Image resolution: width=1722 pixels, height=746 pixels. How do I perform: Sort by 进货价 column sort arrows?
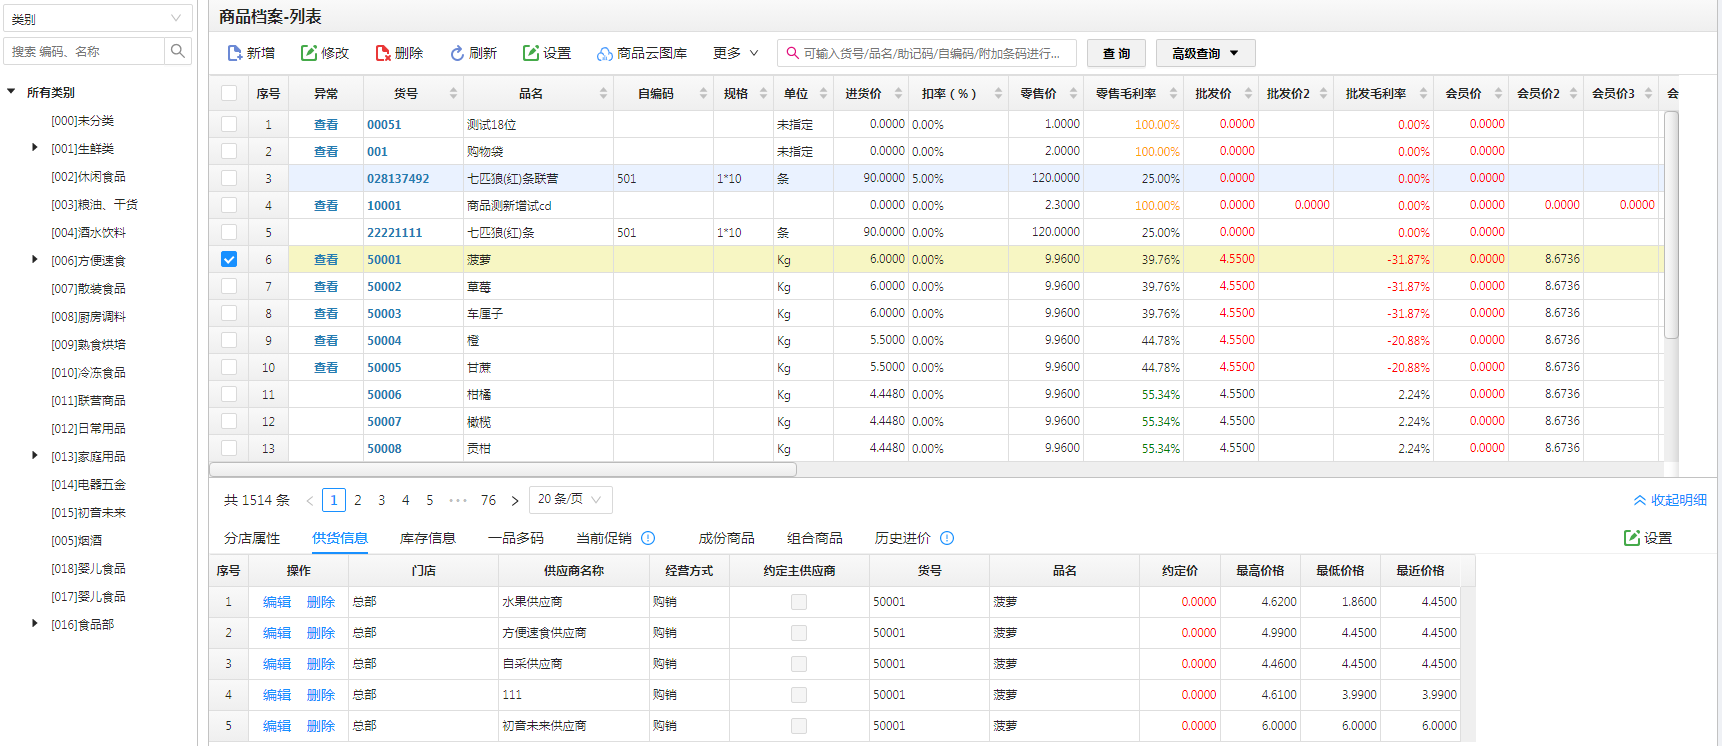point(898,93)
